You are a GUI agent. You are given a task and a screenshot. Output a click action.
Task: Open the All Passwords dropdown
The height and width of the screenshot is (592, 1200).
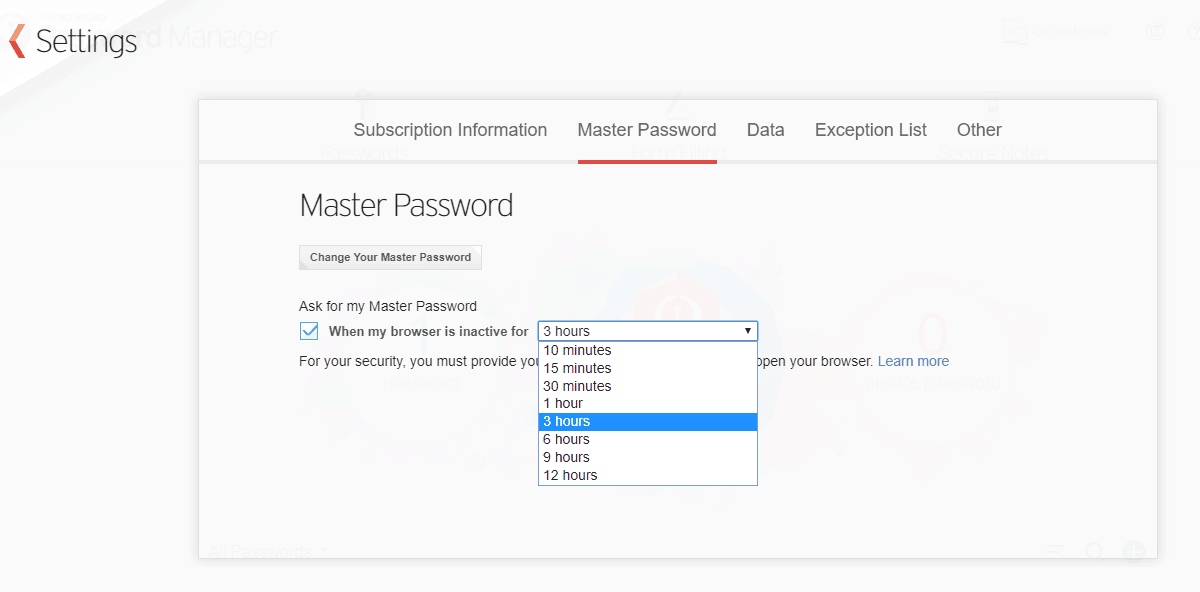262,551
